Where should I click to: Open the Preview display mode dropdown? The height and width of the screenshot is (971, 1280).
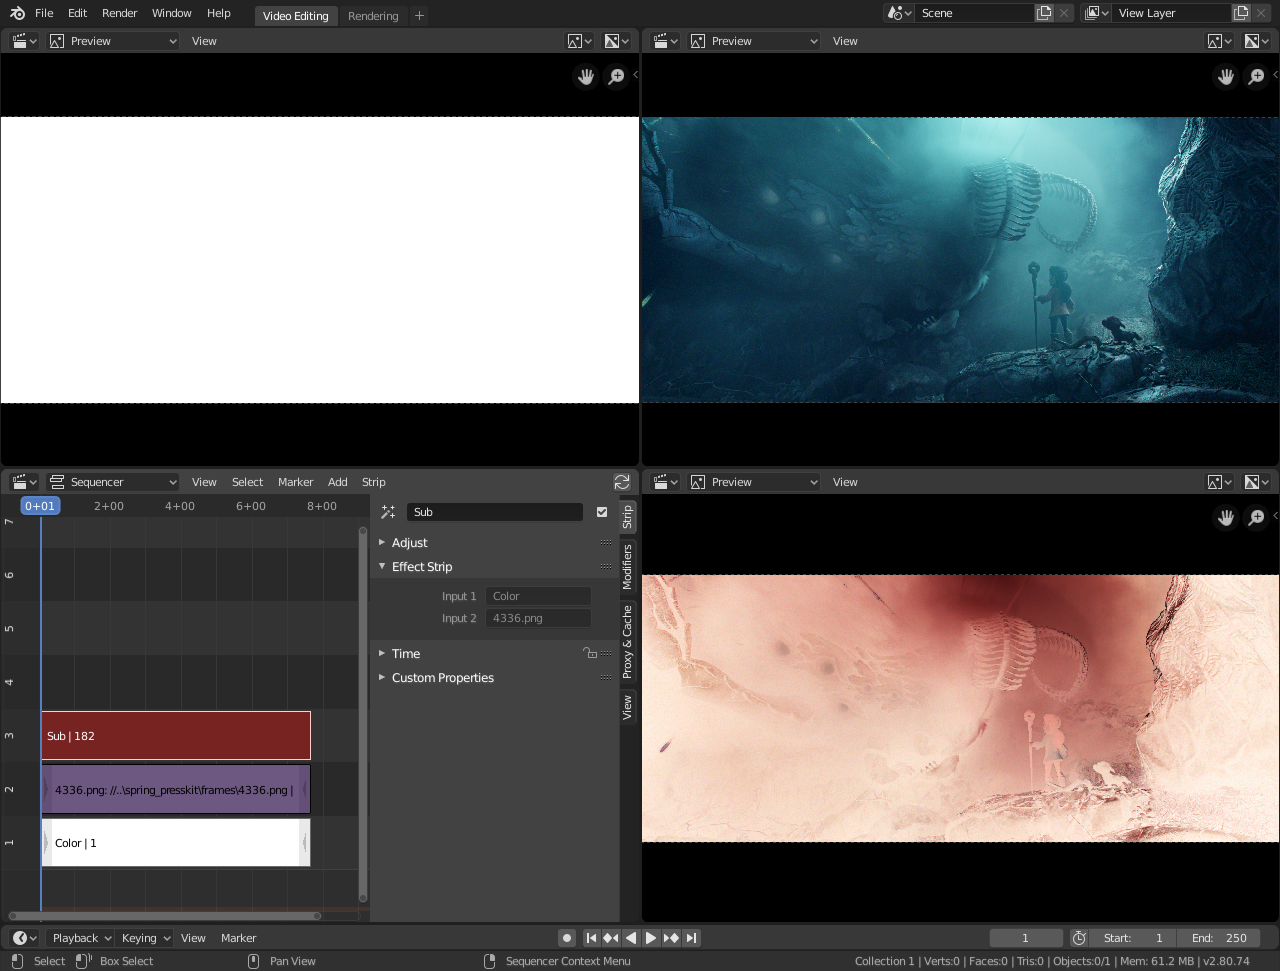tap(113, 40)
